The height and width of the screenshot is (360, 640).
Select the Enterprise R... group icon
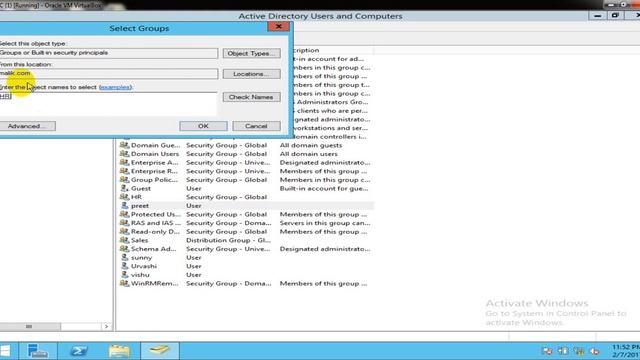click(124, 171)
